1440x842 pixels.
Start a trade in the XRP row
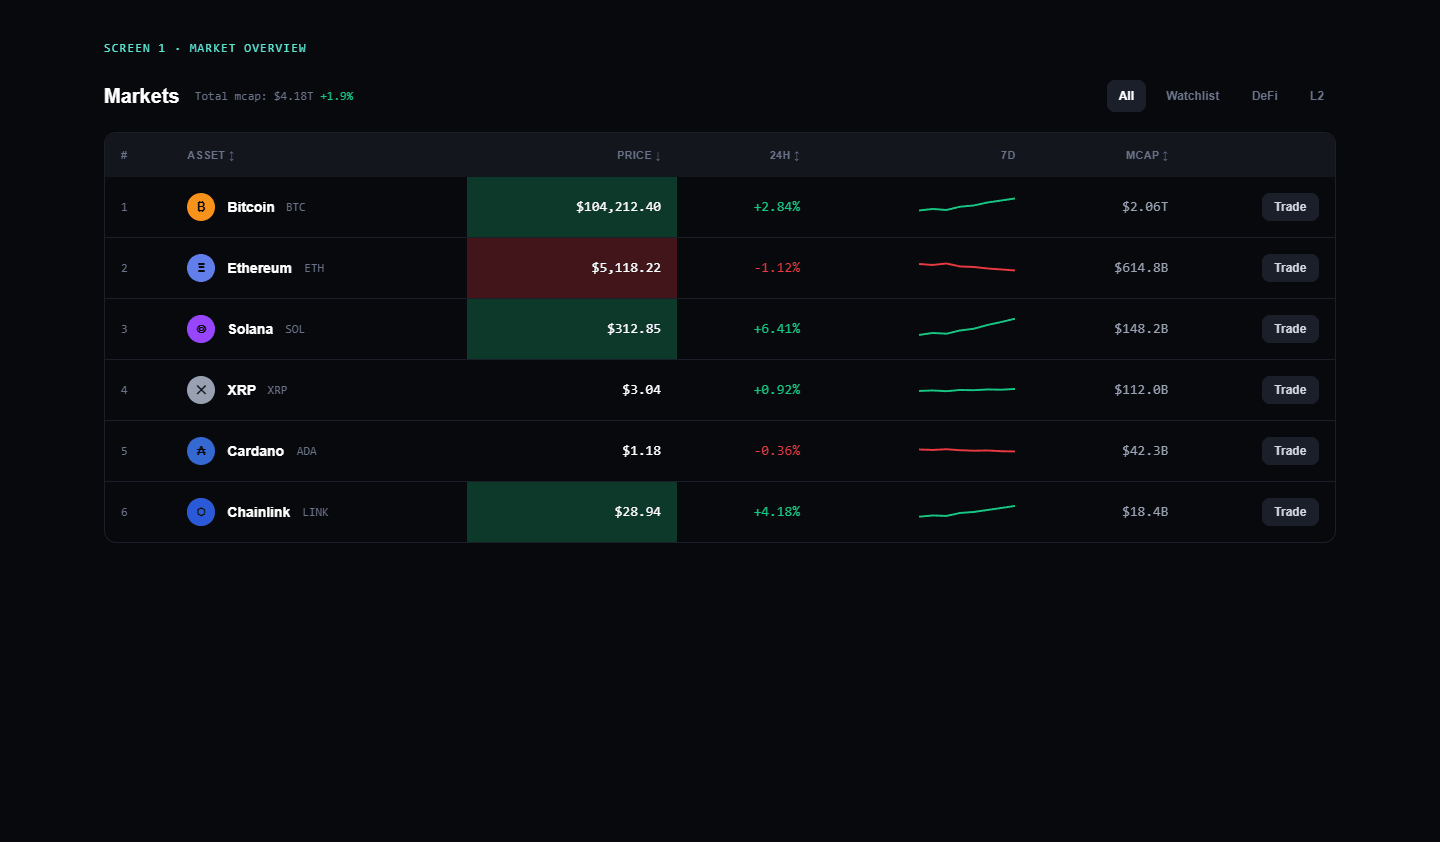[1290, 390]
